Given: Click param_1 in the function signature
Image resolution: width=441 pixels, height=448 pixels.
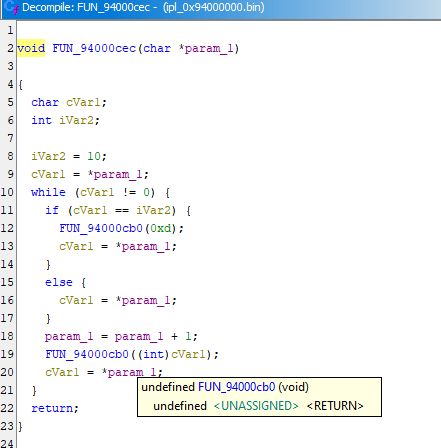Looking at the screenshot, I should pos(209,49).
